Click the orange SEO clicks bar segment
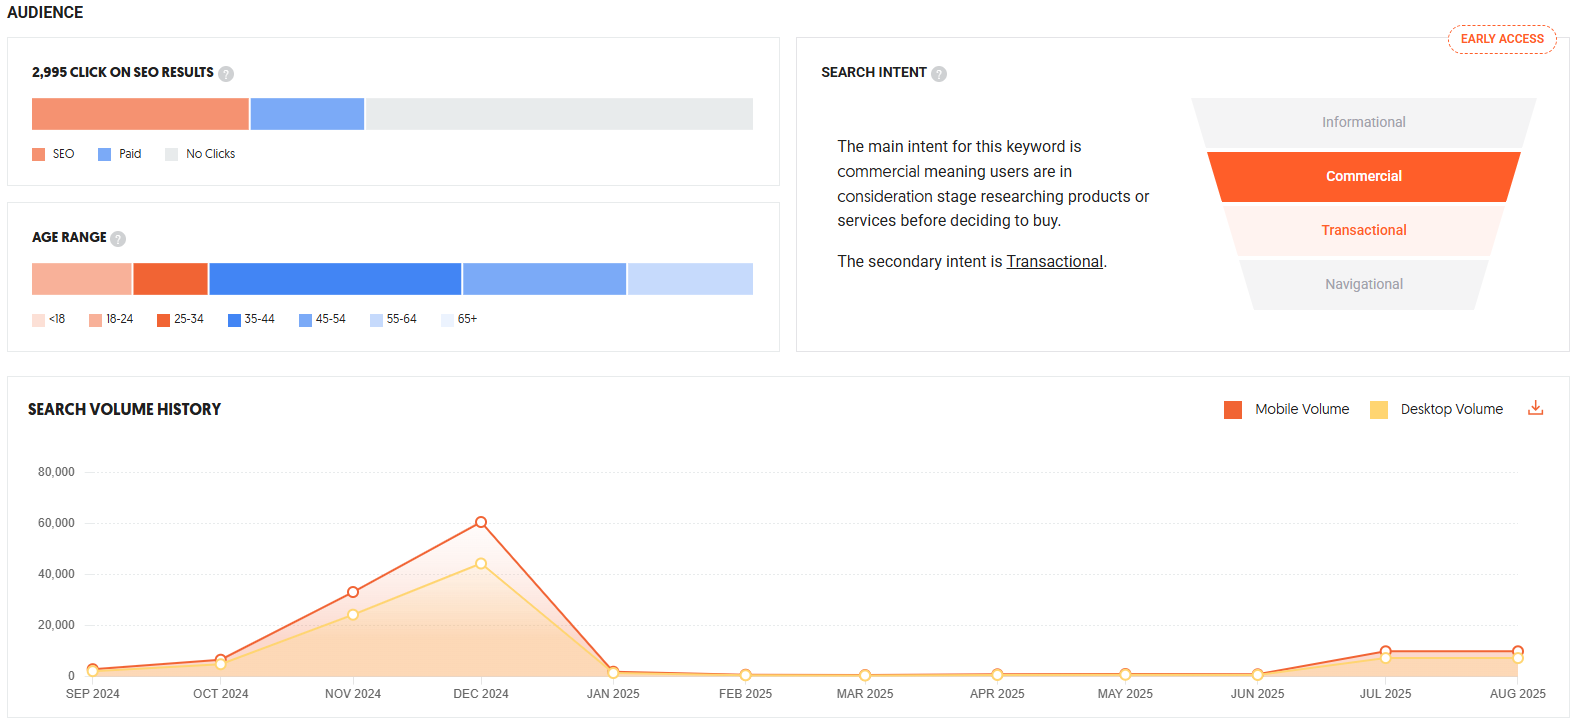 pos(140,114)
